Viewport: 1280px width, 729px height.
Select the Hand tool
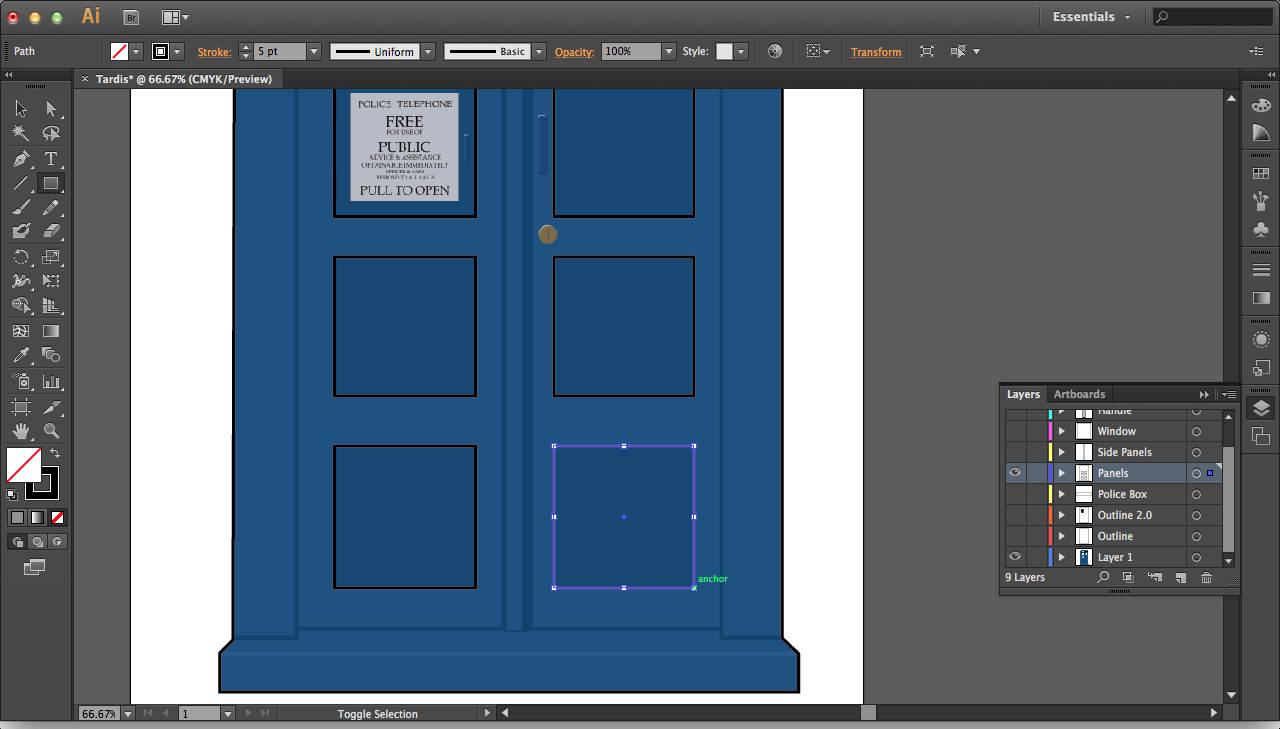(x=21, y=431)
